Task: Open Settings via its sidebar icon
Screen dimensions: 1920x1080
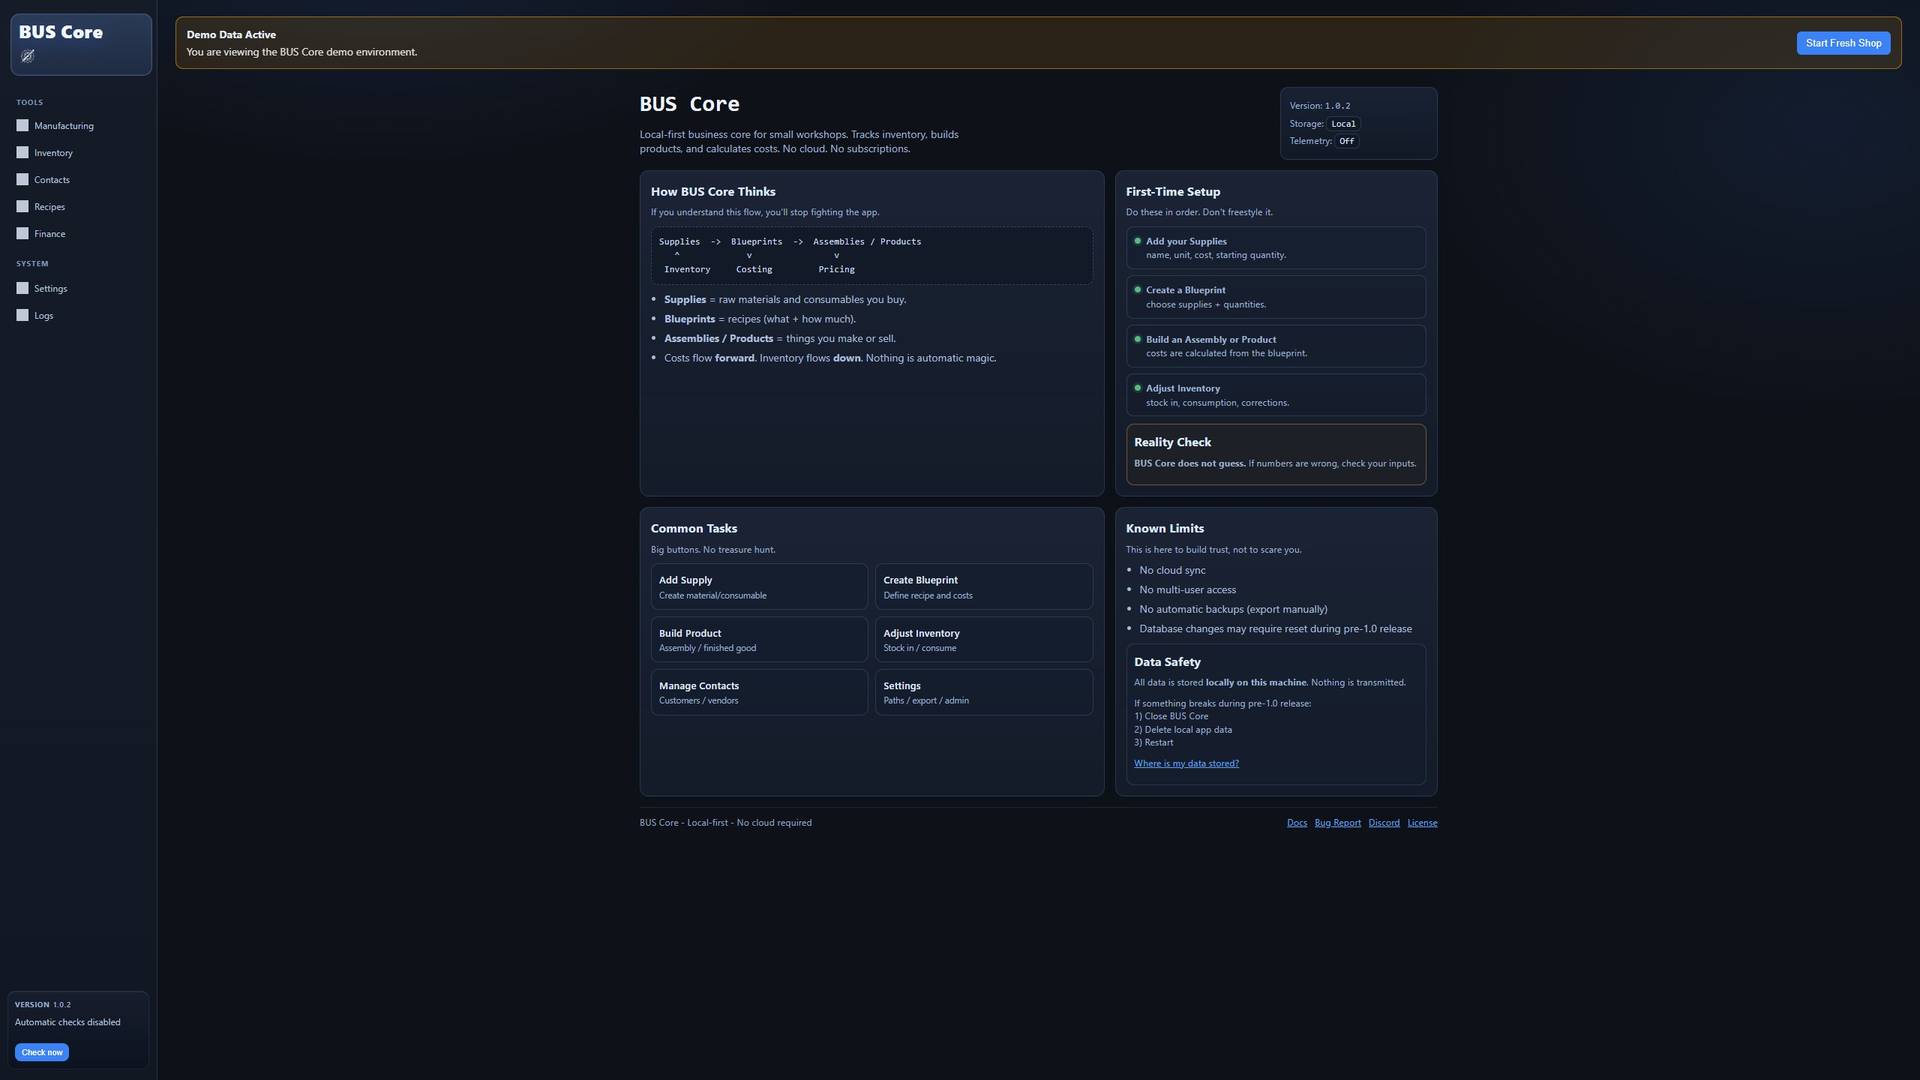Action: pos(22,289)
